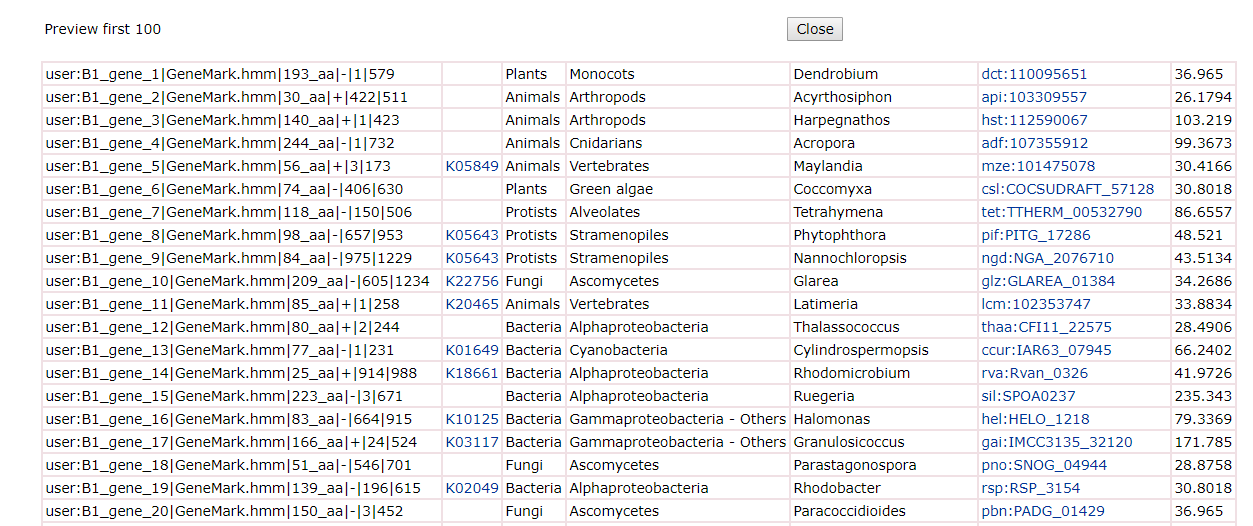The height and width of the screenshot is (526, 1253).
Task: Open KO link K03117
Action: (x=472, y=442)
